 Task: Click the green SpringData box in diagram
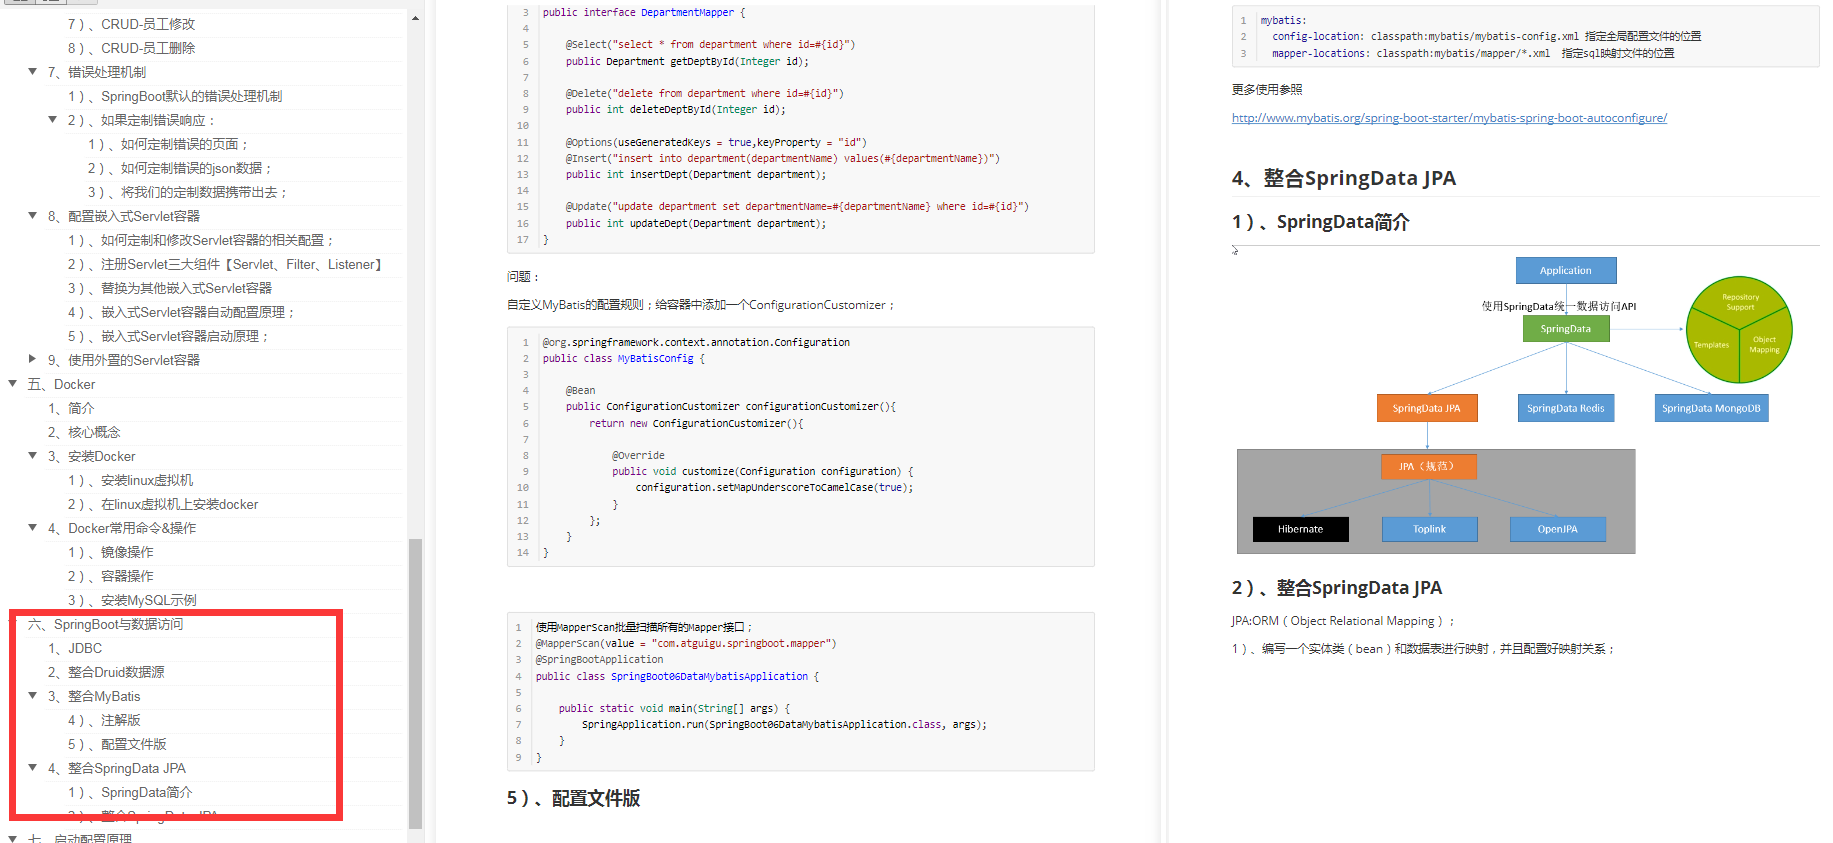click(x=1566, y=329)
